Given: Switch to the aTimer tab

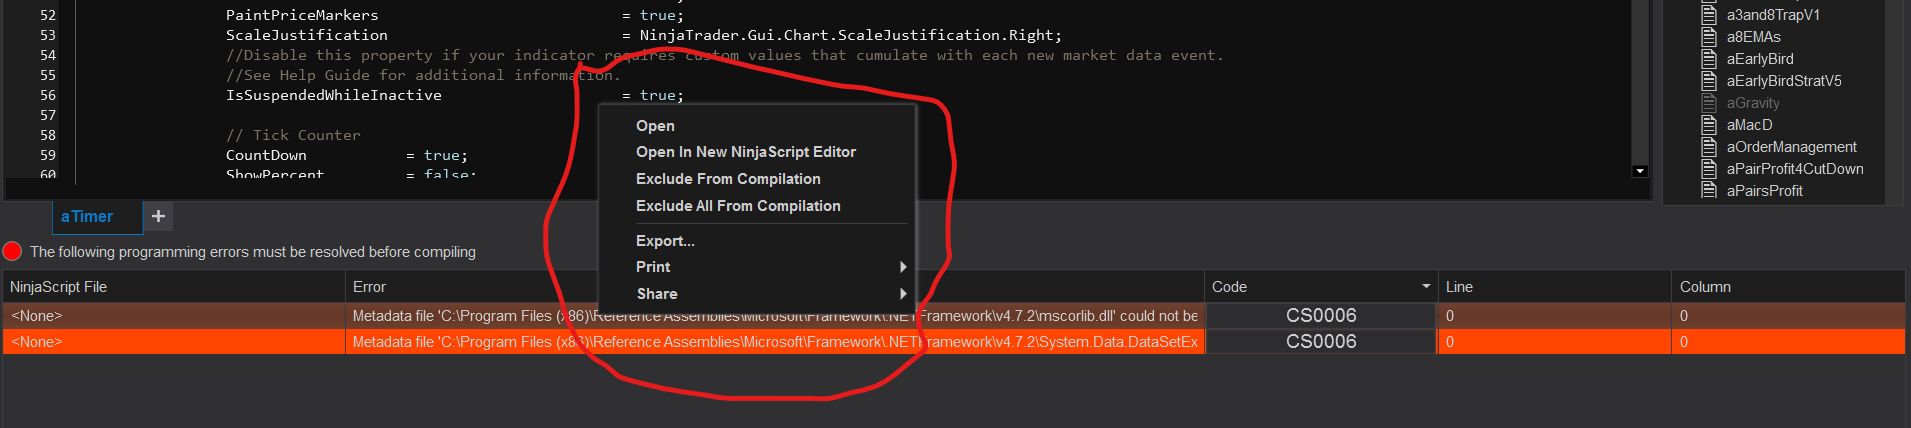Looking at the screenshot, I should point(87,216).
